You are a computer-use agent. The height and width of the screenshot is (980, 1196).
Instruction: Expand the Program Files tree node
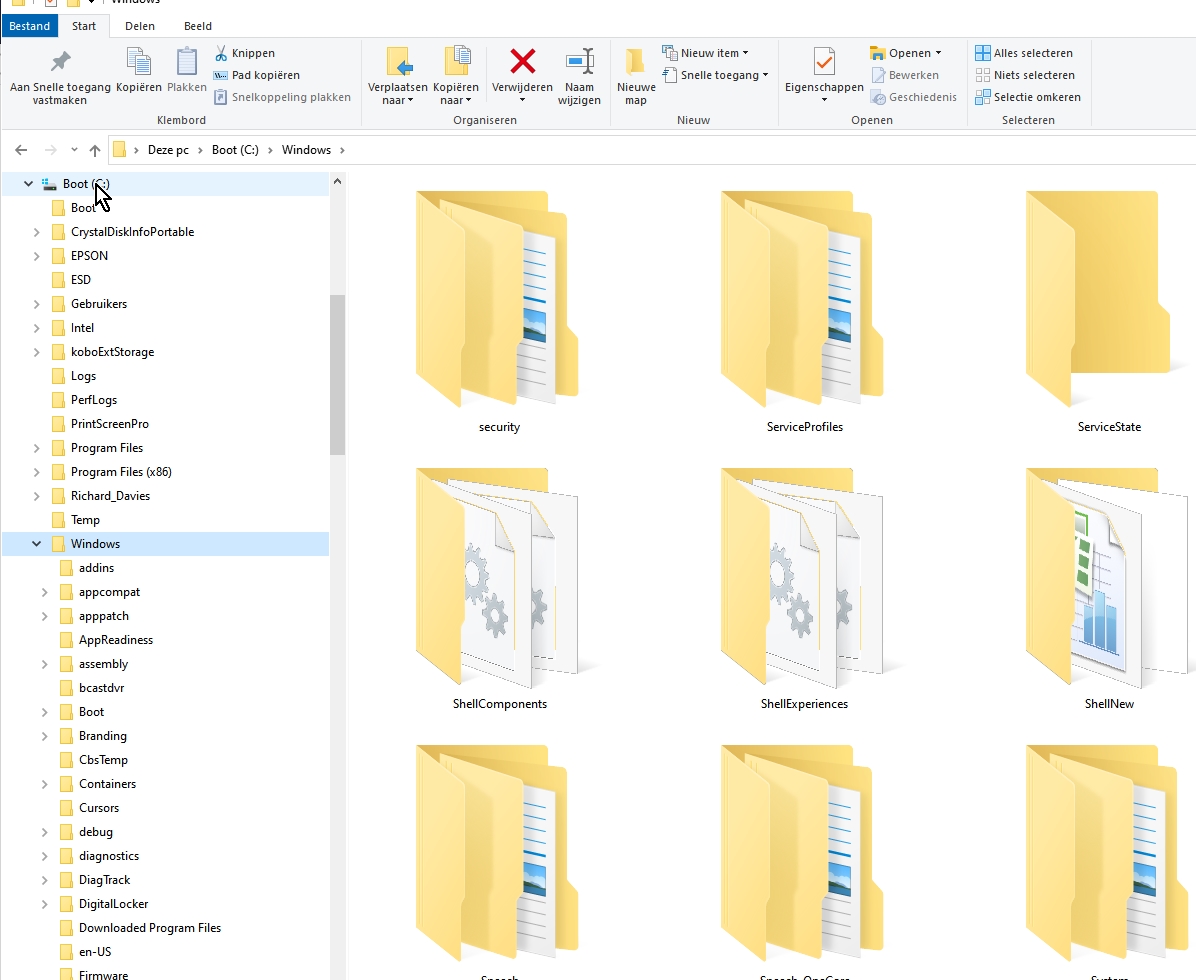pyautogui.click(x=37, y=448)
